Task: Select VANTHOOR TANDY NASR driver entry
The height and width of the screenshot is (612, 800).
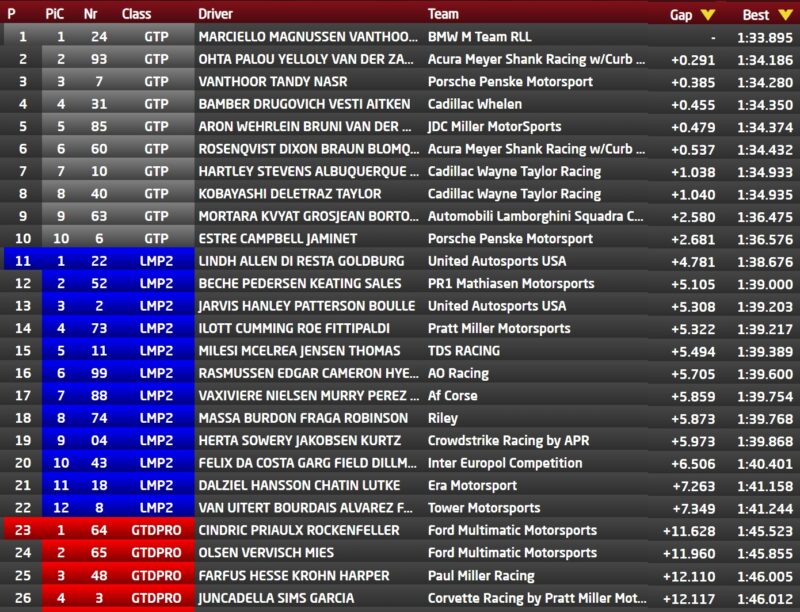Action: coord(272,82)
